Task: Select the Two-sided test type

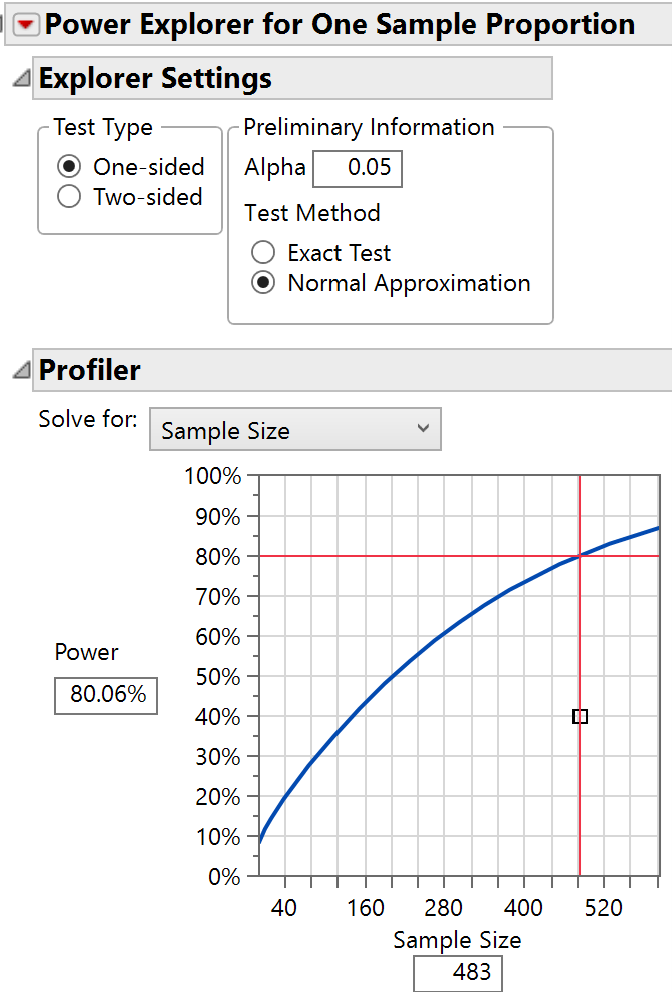Action: click(68, 197)
